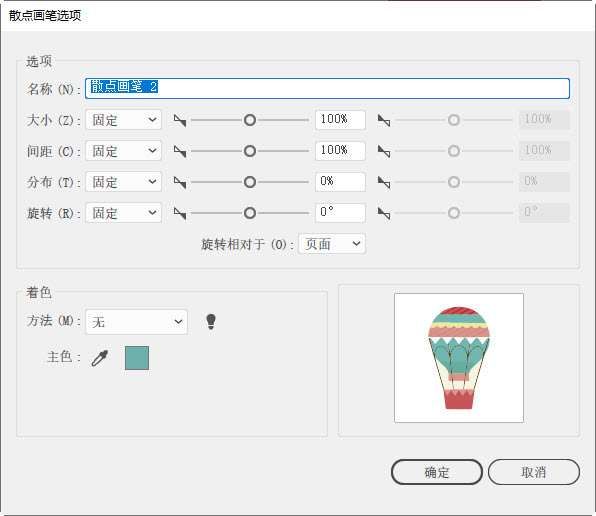Screen dimensions: 596x516
Task: Click the 取消 button
Action: pos(534,472)
